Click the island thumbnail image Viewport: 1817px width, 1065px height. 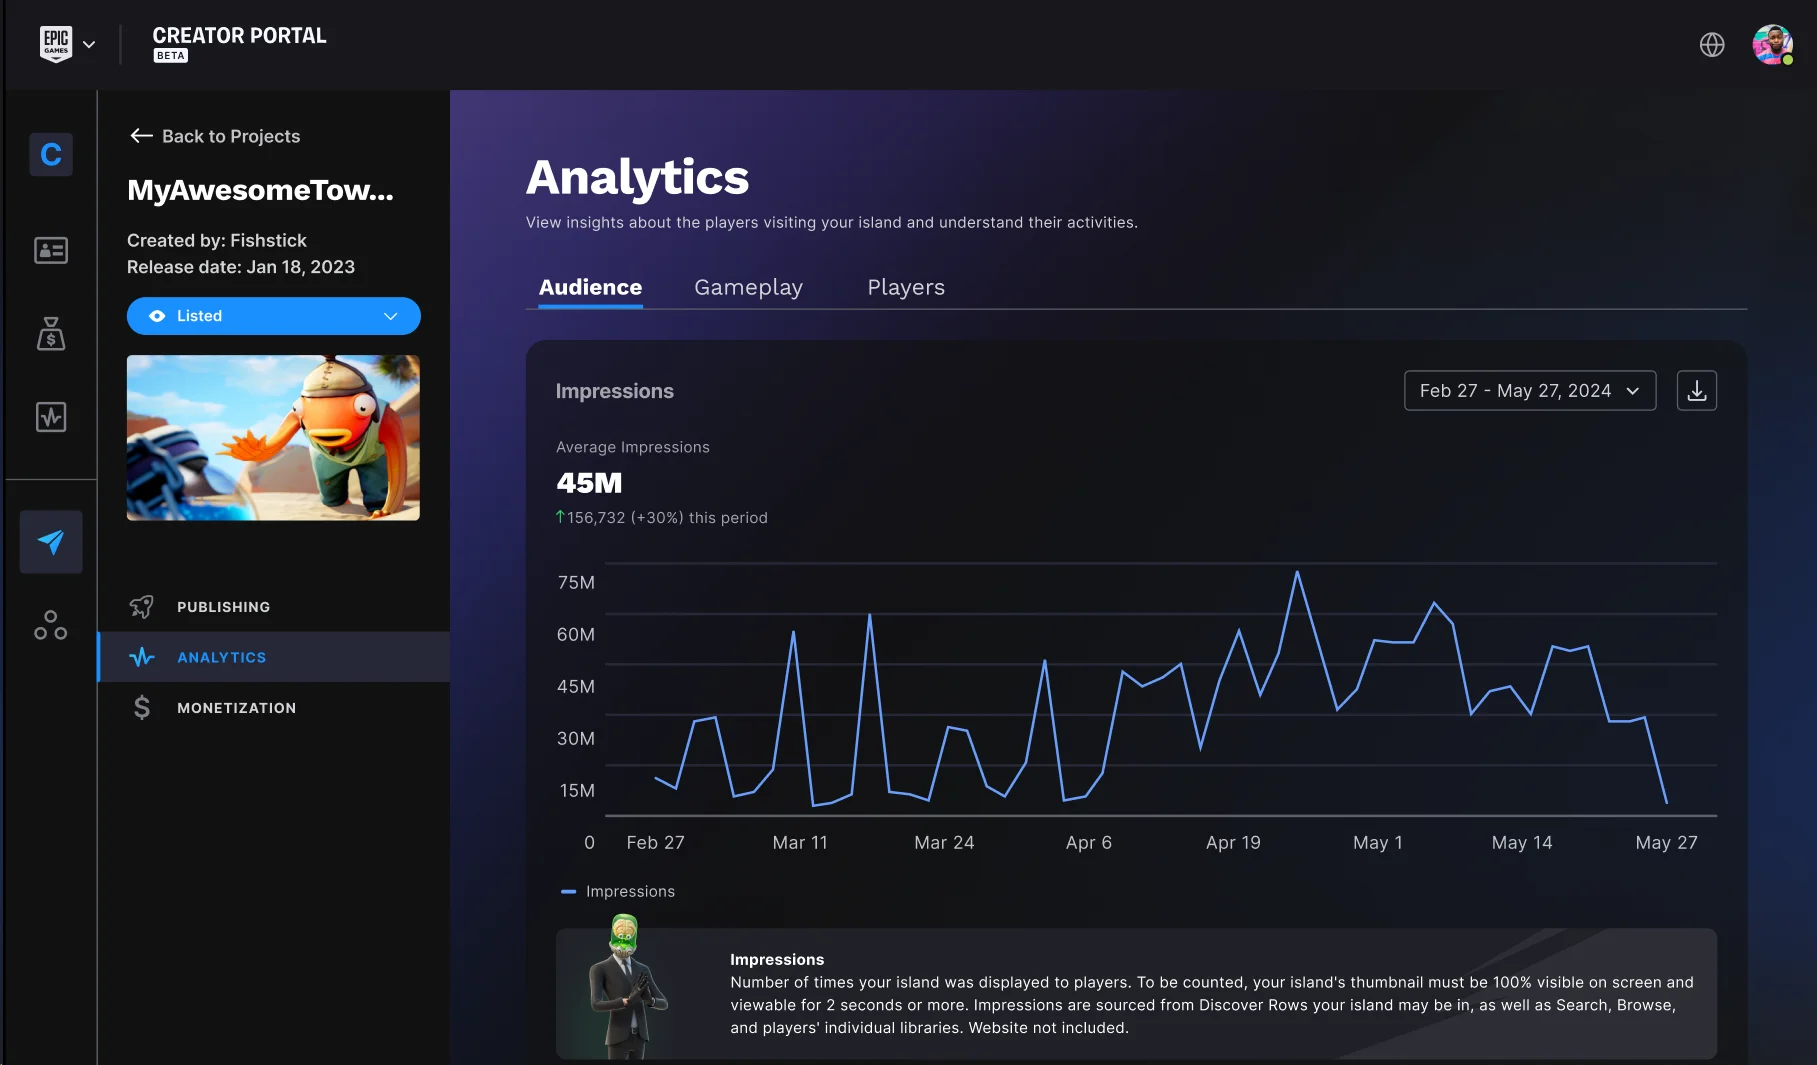(274, 438)
